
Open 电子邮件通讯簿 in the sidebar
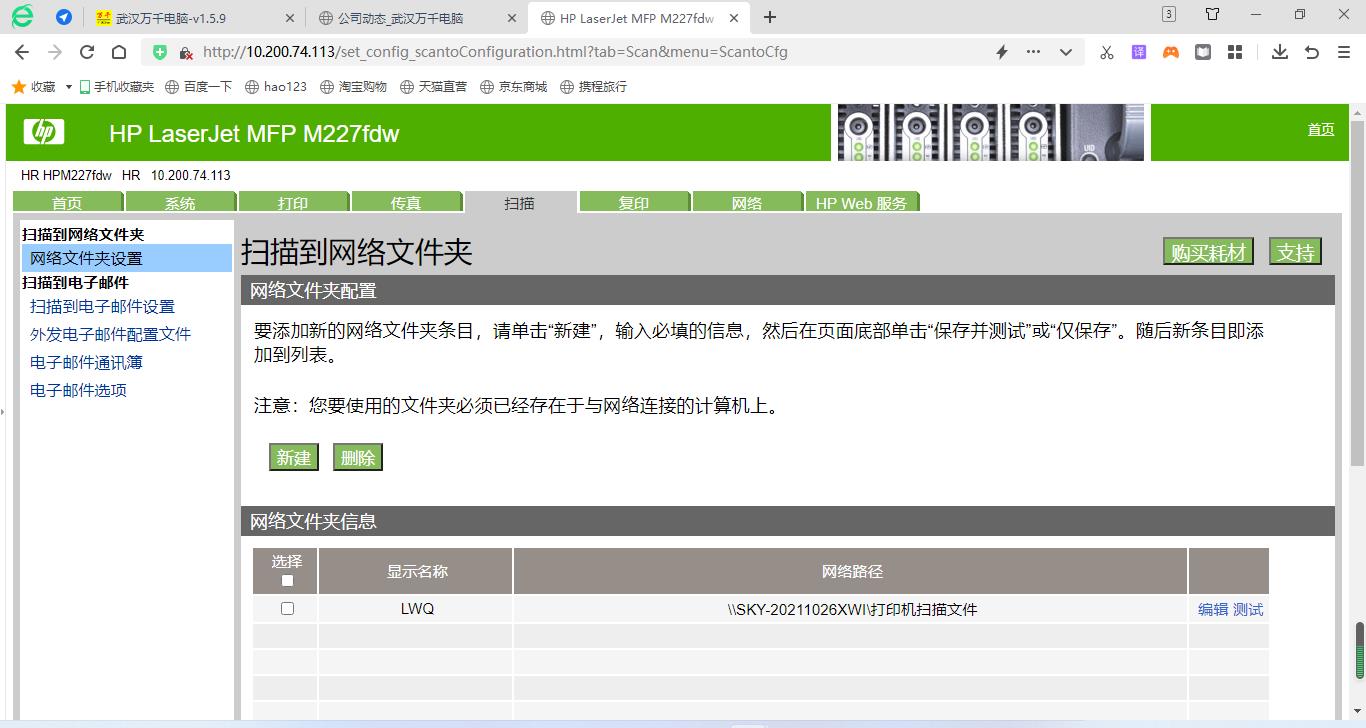pyautogui.click(x=86, y=363)
